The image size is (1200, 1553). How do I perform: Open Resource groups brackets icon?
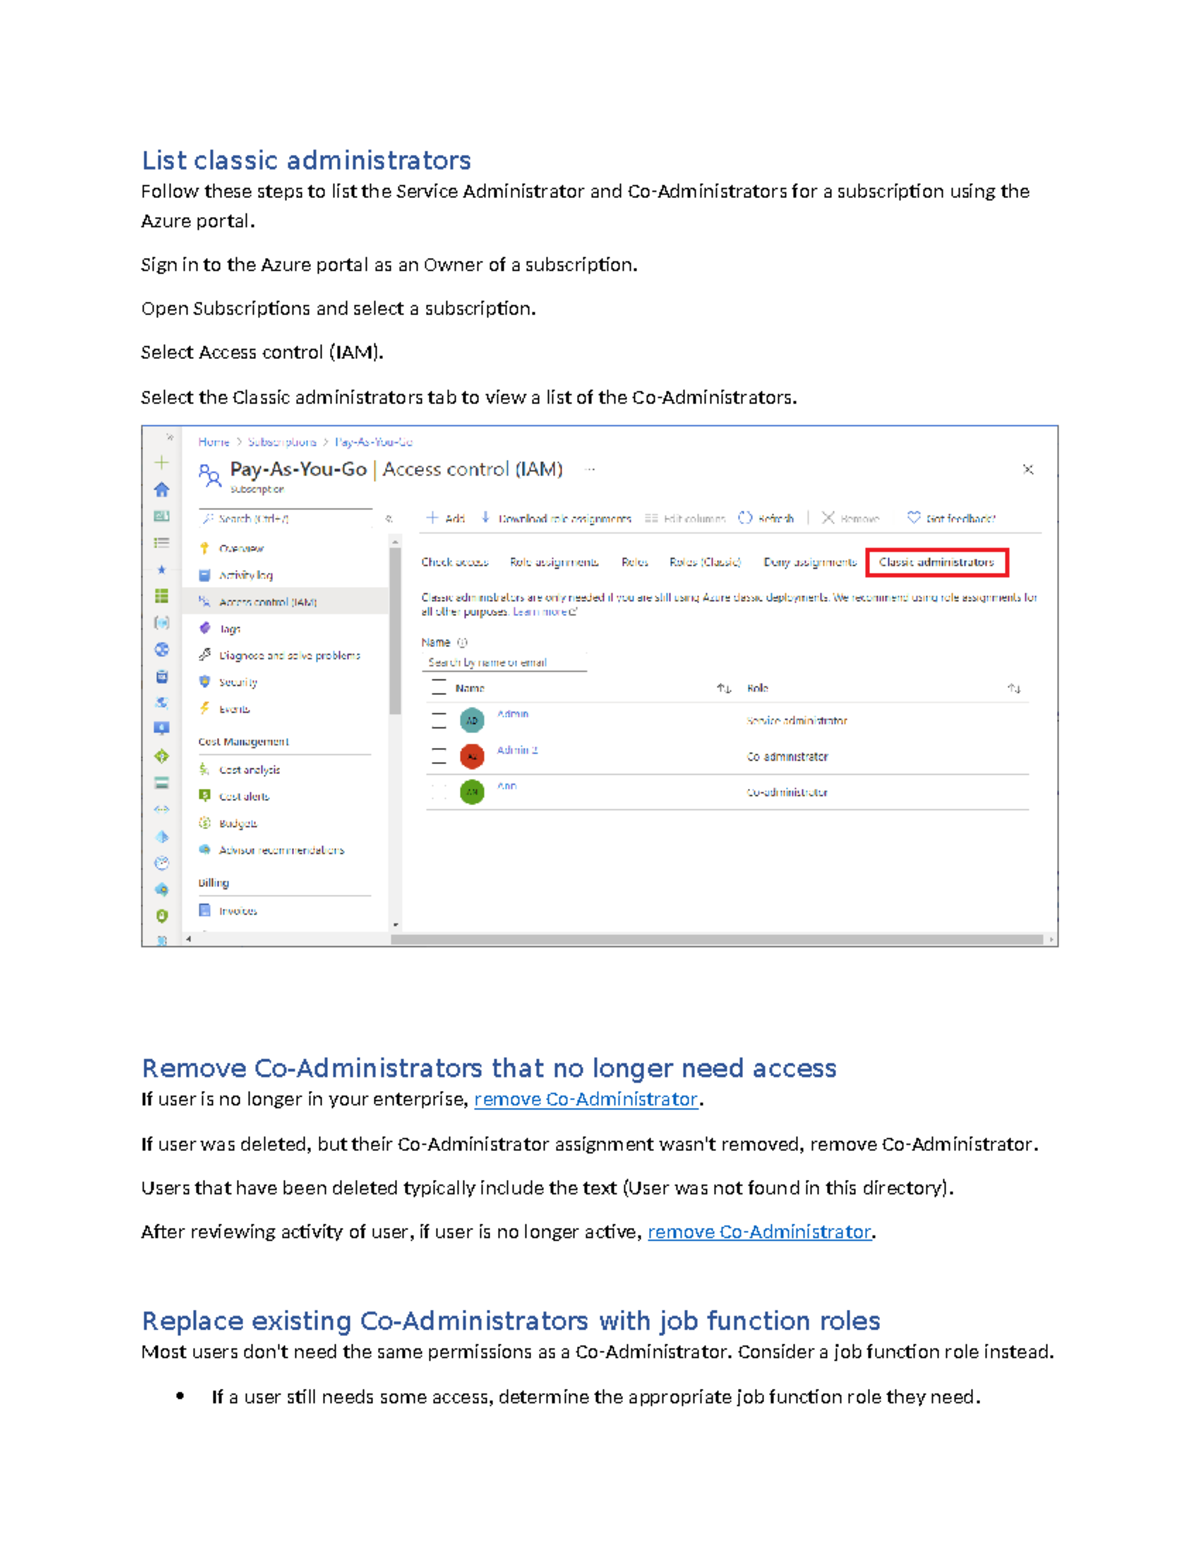[x=162, y=622]
